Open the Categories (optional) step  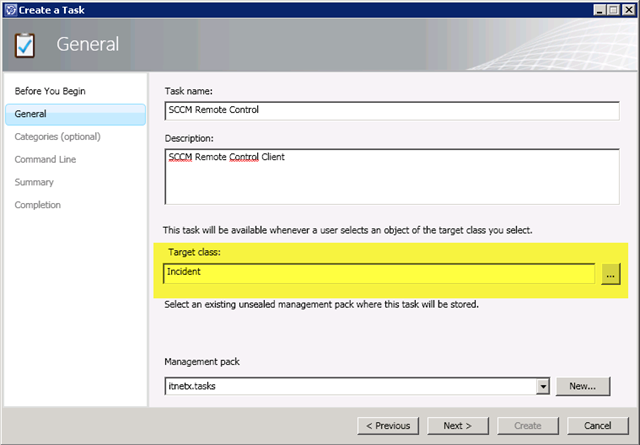tap(57, 136)
